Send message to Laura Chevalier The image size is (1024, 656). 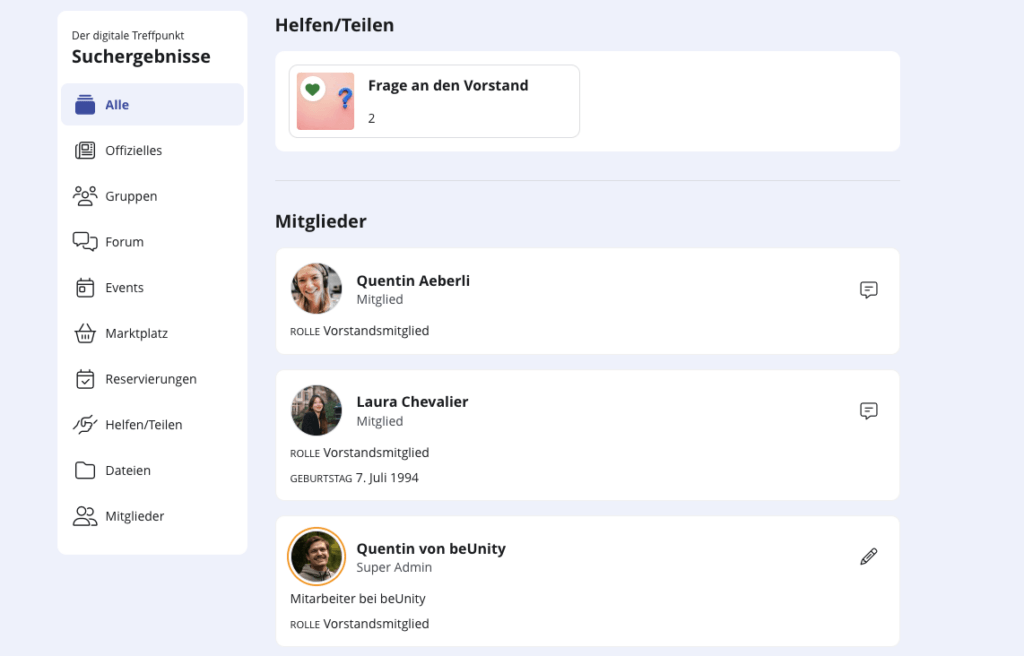869,411
